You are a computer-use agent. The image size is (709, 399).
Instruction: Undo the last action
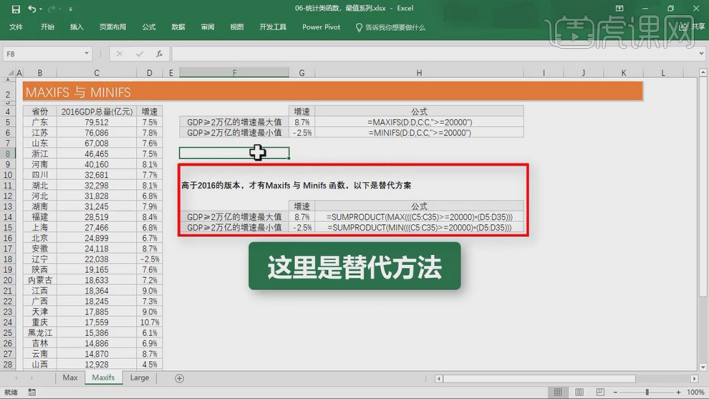coord(31,9)
